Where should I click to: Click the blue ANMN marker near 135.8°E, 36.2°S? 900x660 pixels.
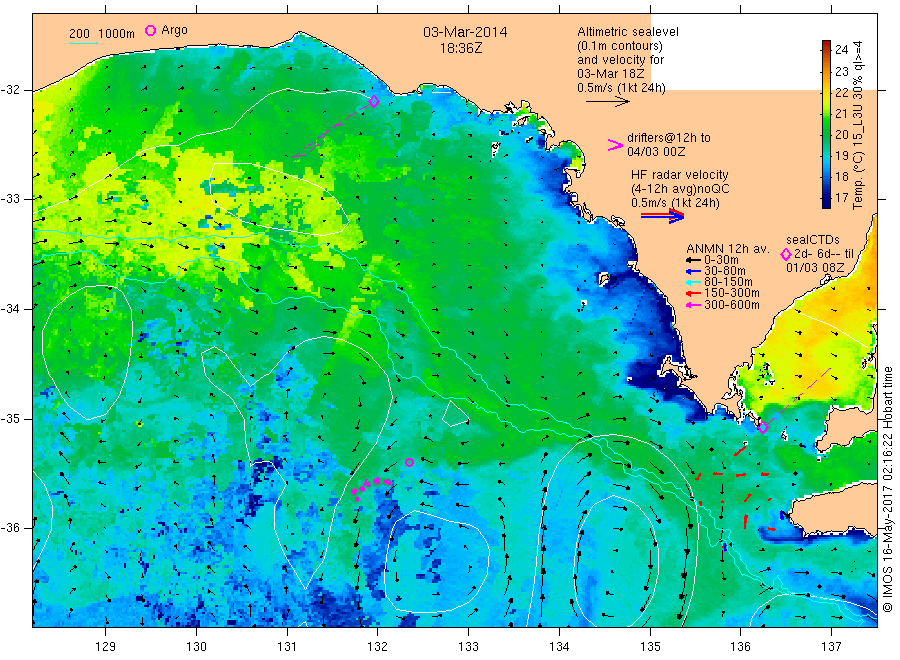pyautogui.click(x=724, y=547)
